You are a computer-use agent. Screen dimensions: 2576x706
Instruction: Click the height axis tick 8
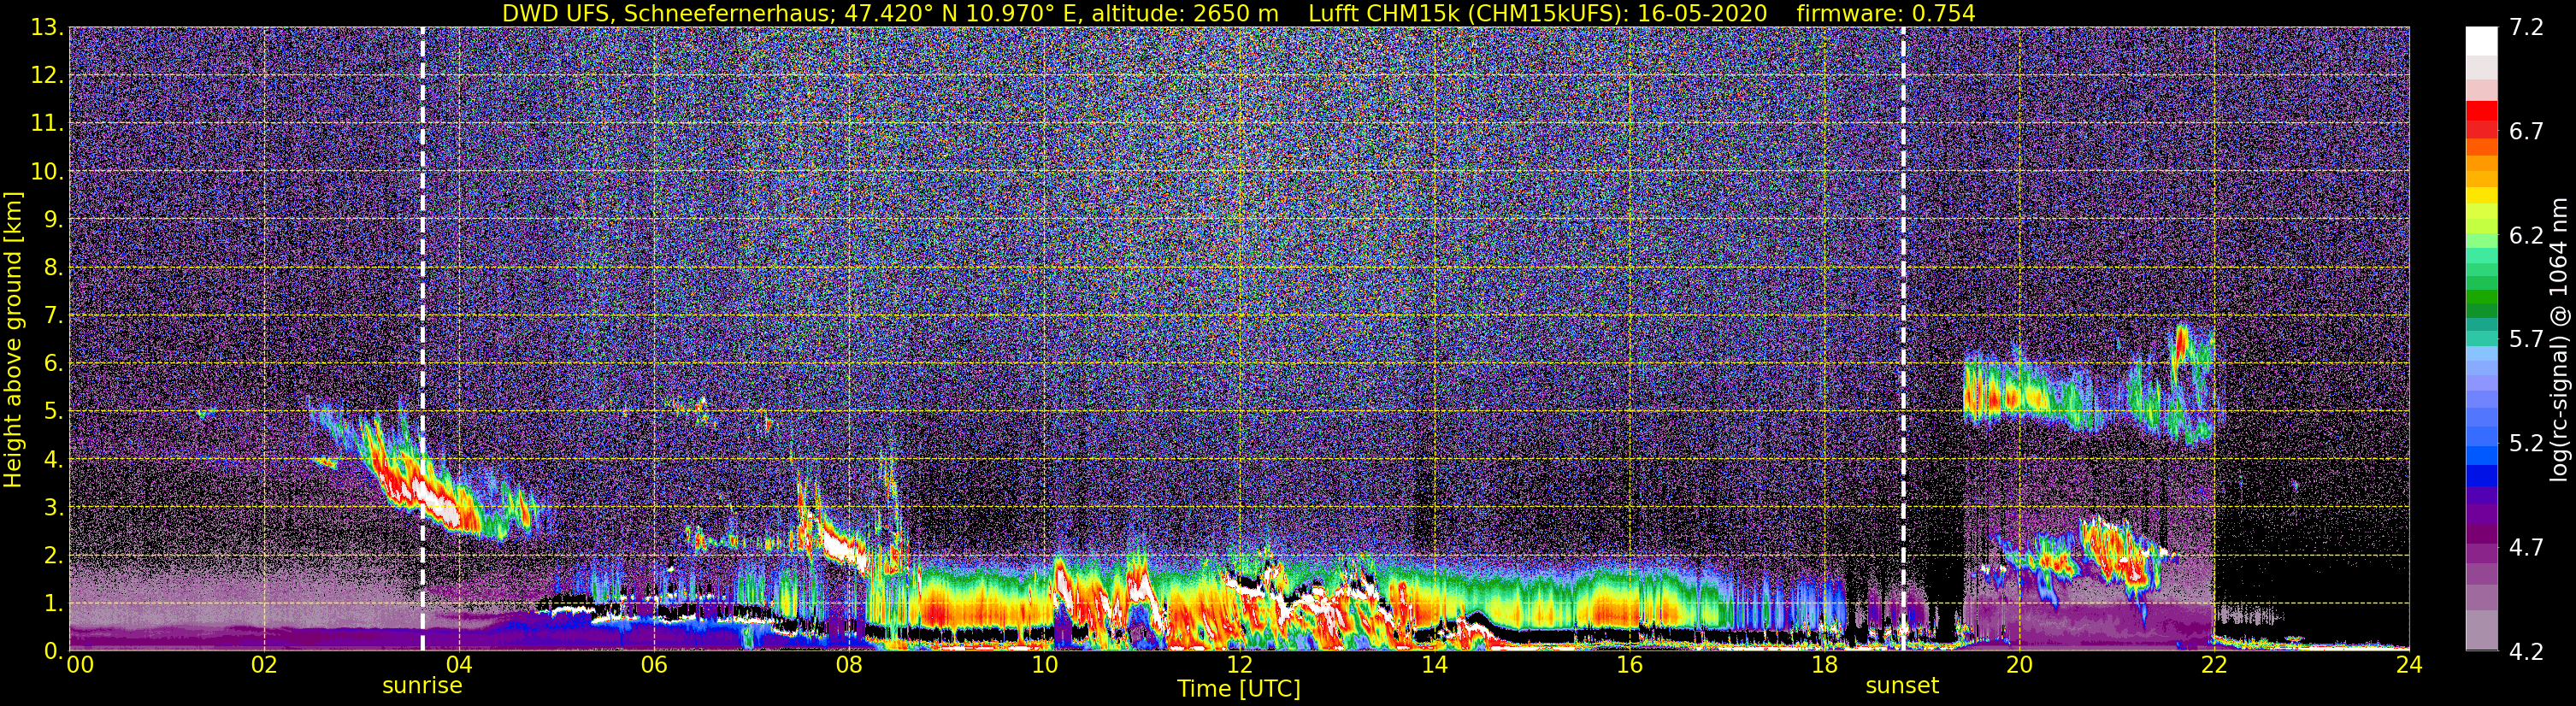click(x=52, y=267)
